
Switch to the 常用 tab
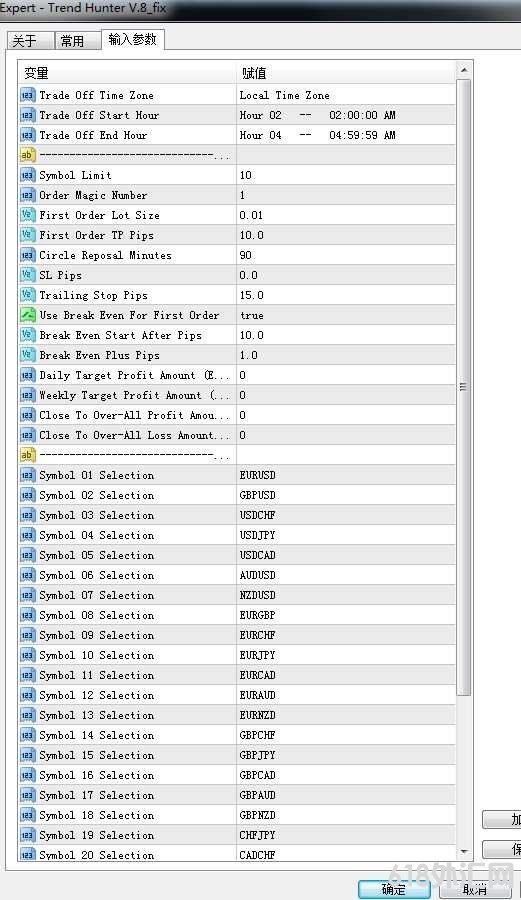click(x=72, y=41)
